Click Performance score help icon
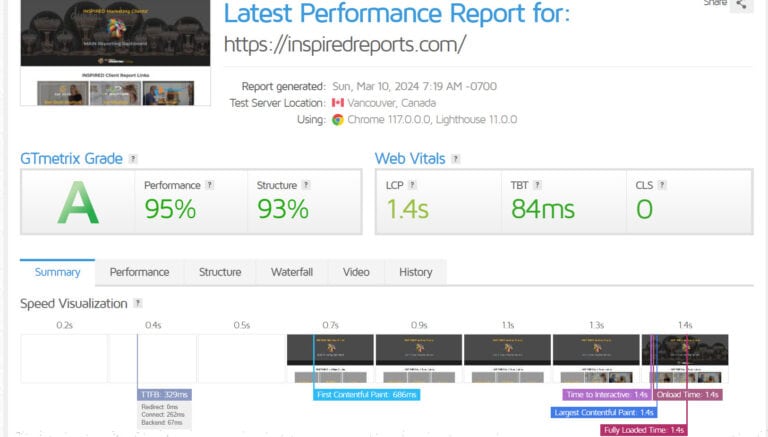The height and width of the screenshot is (437, 768). coord(210,185)
